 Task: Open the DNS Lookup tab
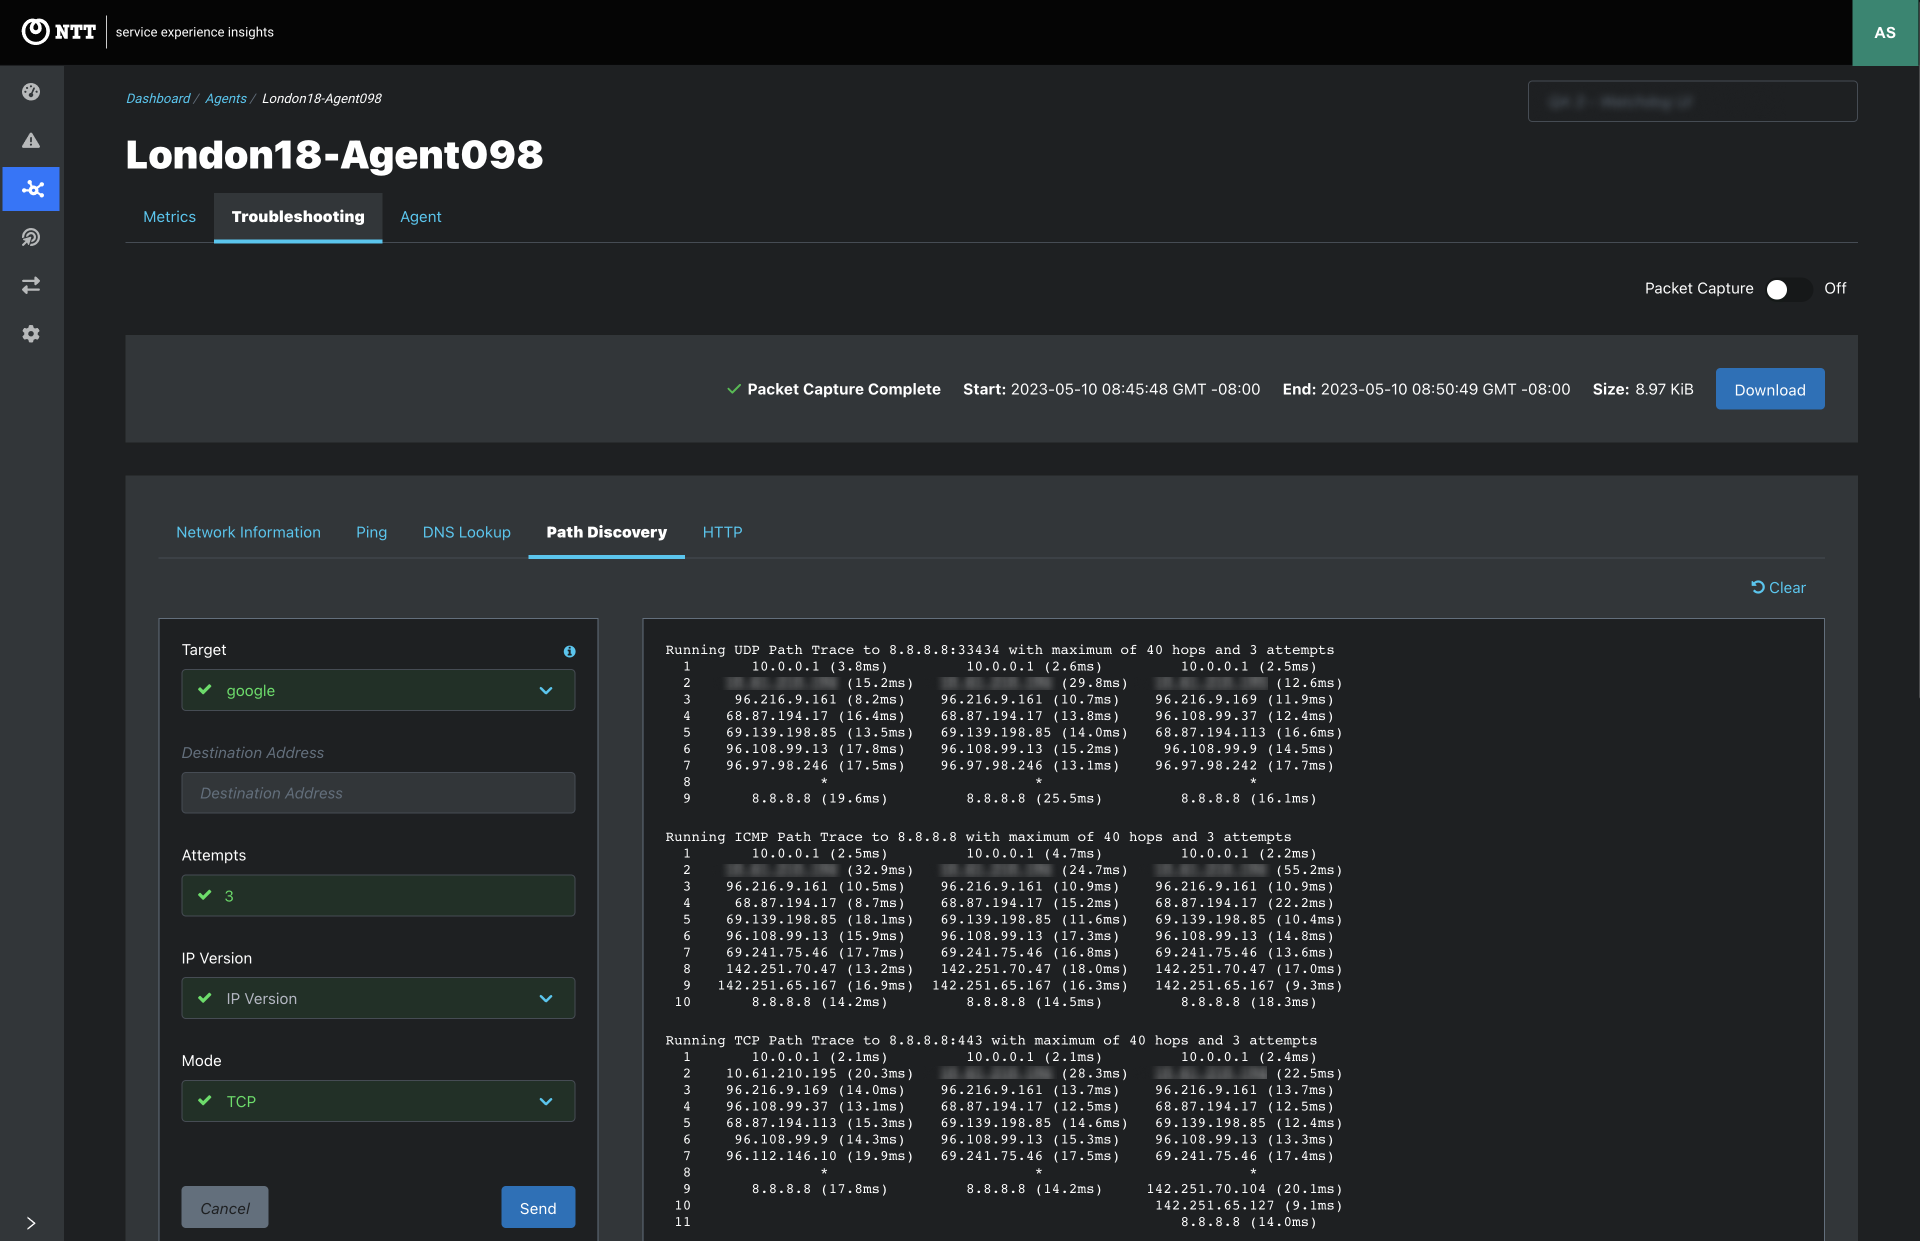pyautogui.click(x=466, y=532)
